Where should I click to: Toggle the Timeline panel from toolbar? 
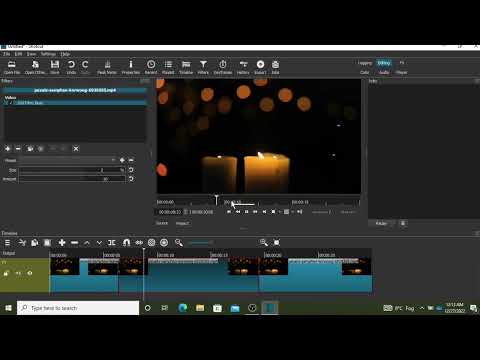pyautogui.click(x=186, y=67)
